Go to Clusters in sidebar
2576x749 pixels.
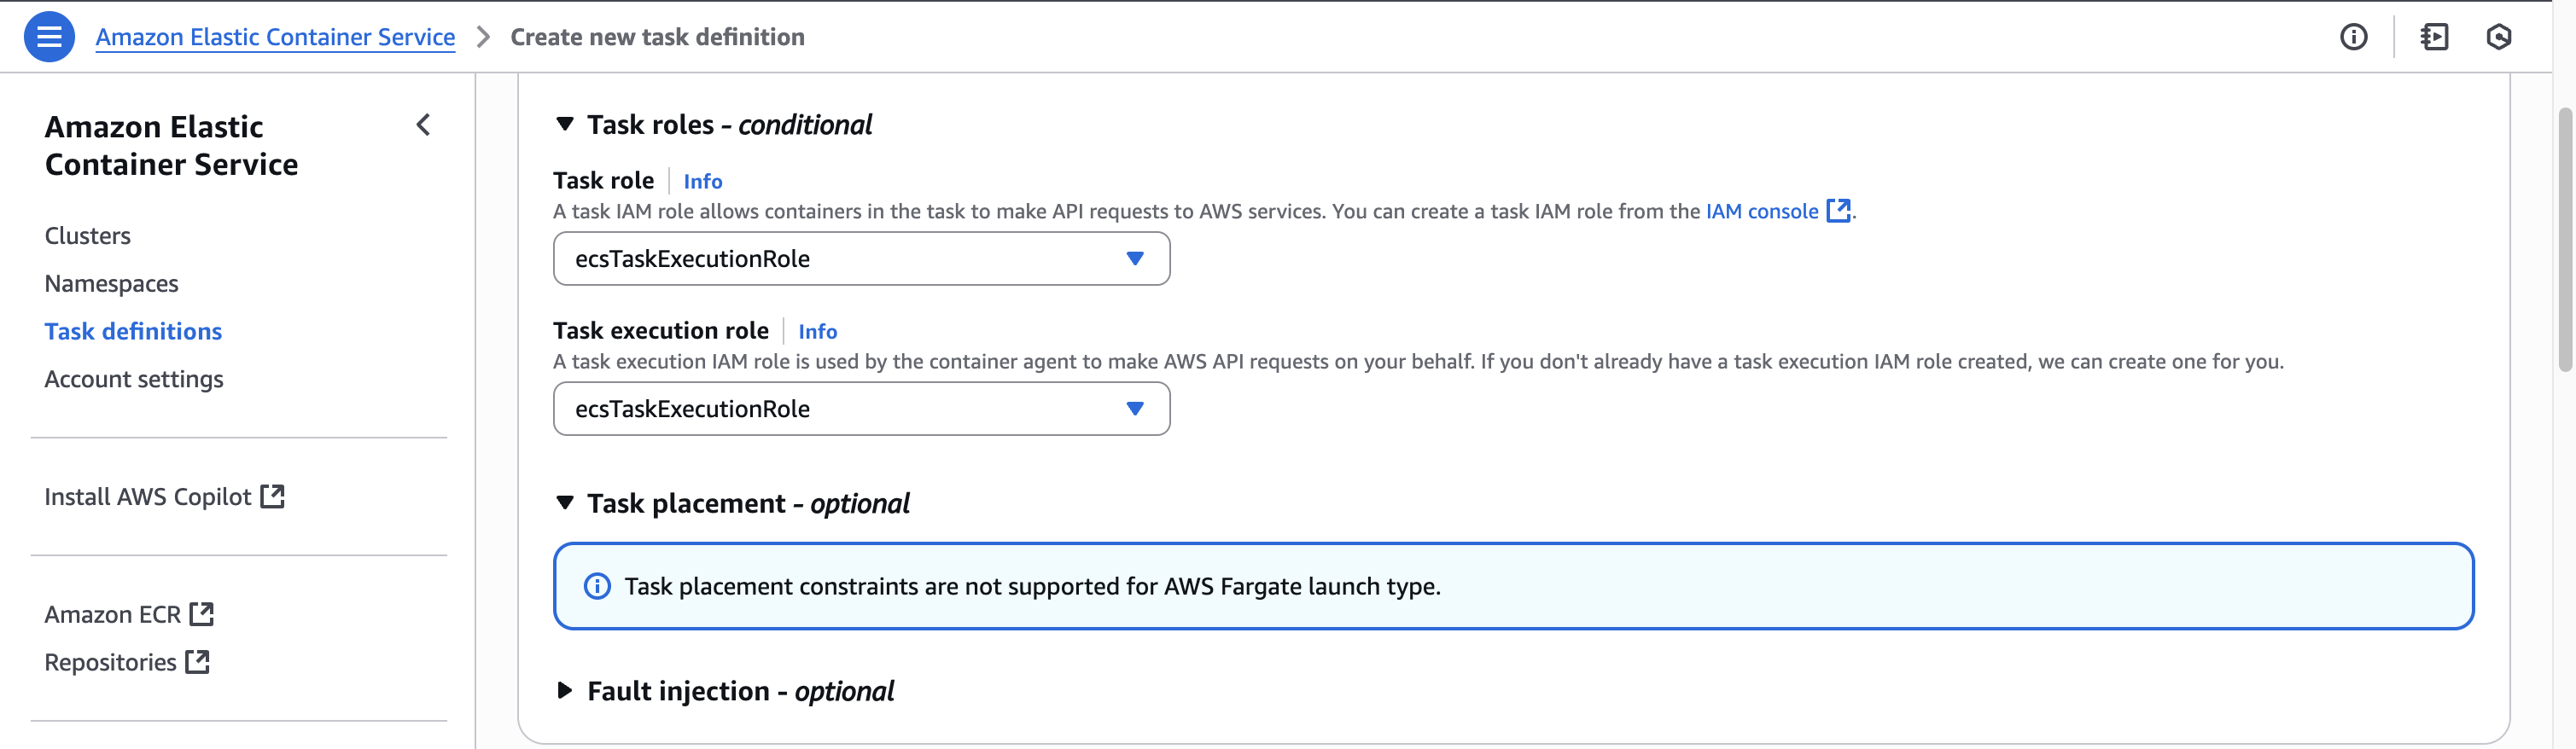pos(88,236)
